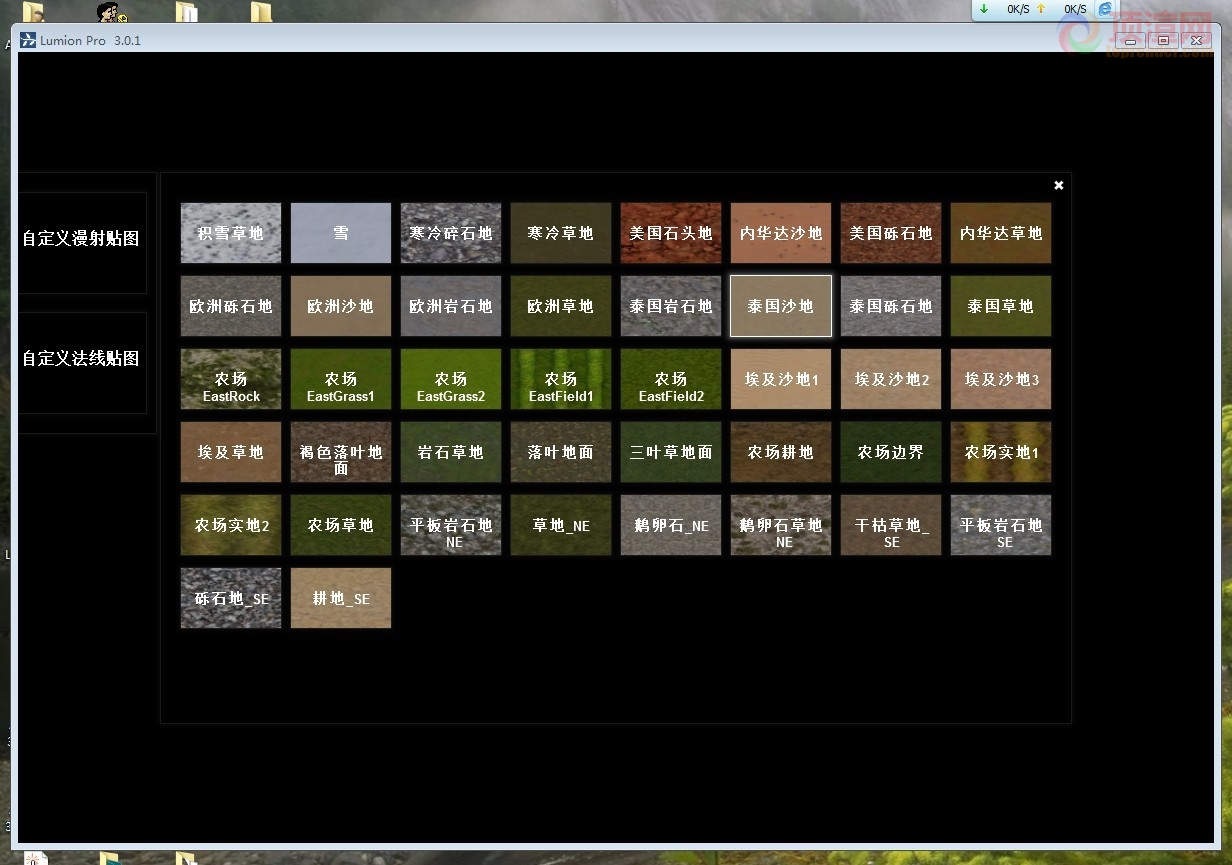1232x865 pixels.
Task: Pick the 内华达沙地 texture
Action: point(781,233)
